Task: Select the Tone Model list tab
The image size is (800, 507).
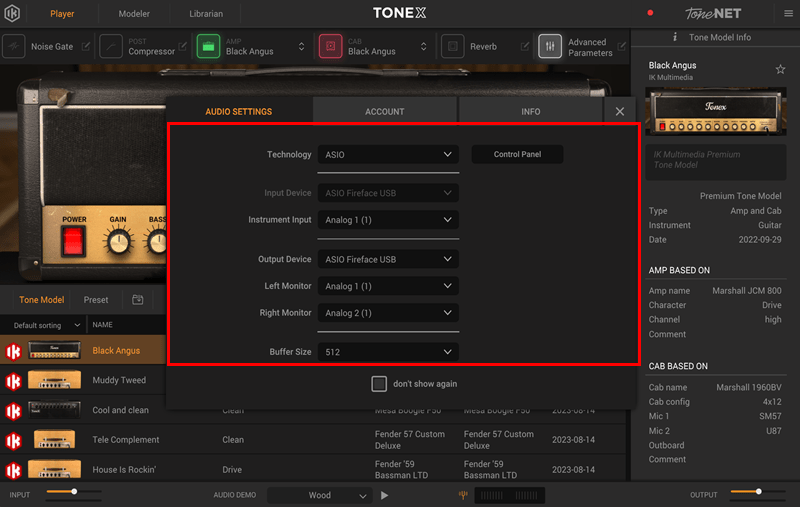Action: (x=42, y=300)
